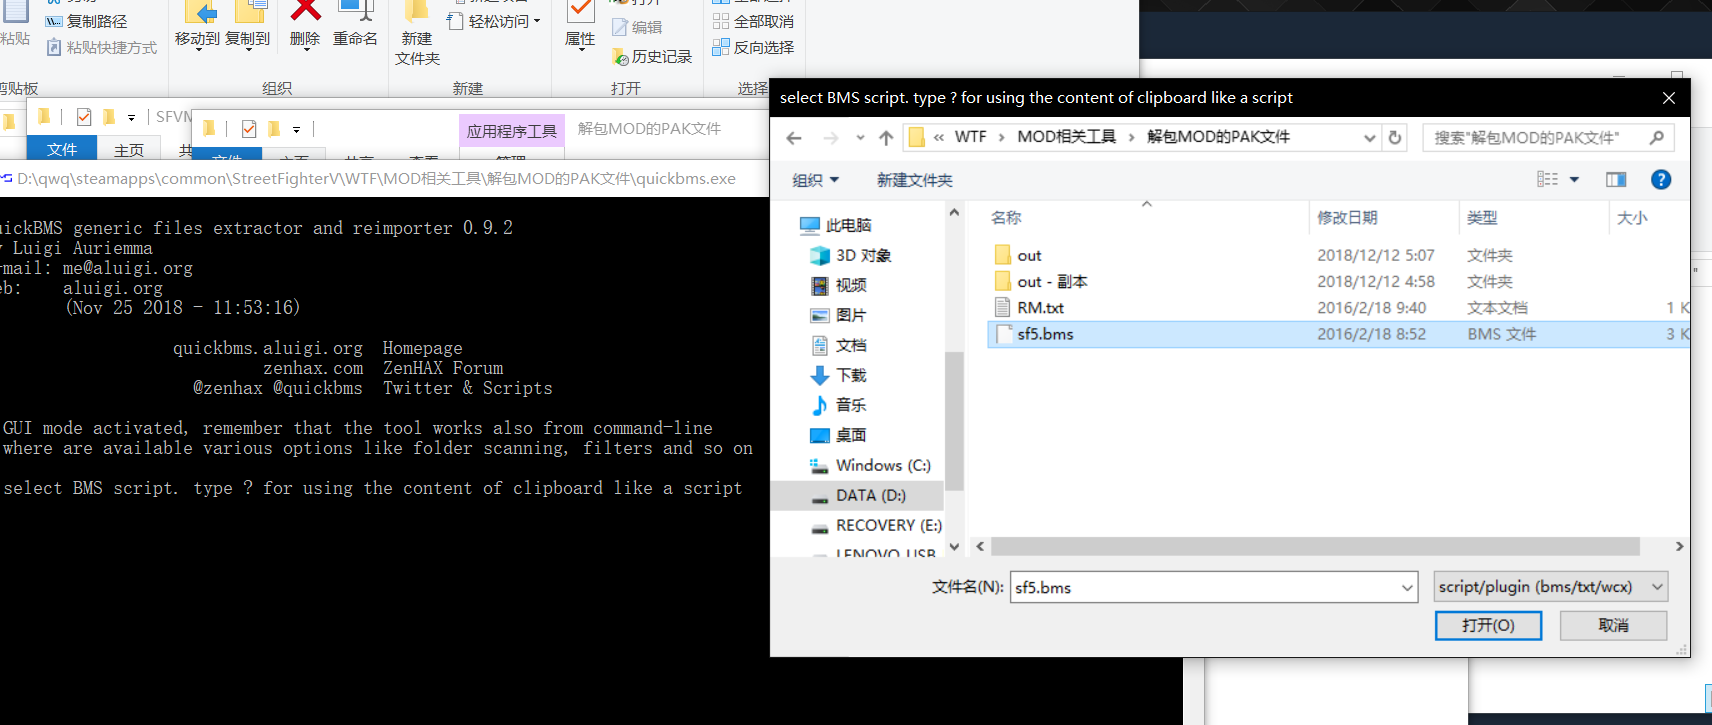Toggle the preview pane in the dialog
This screenshot has height=725, width=1712.
pos(1616,180)
